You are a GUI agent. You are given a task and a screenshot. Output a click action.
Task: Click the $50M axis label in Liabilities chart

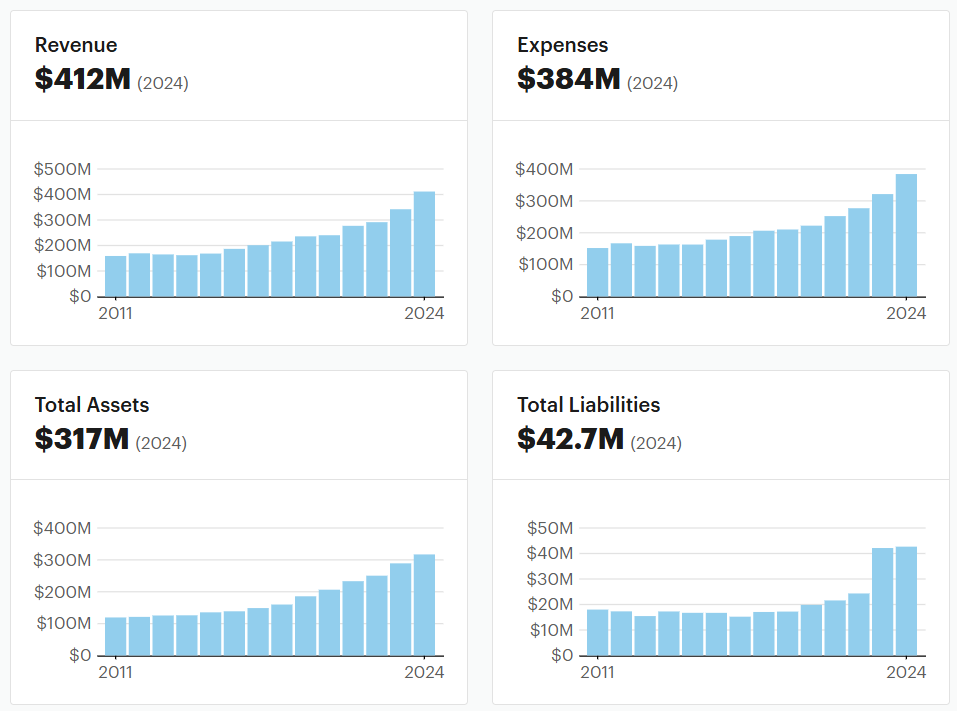[x=549, y=528]
